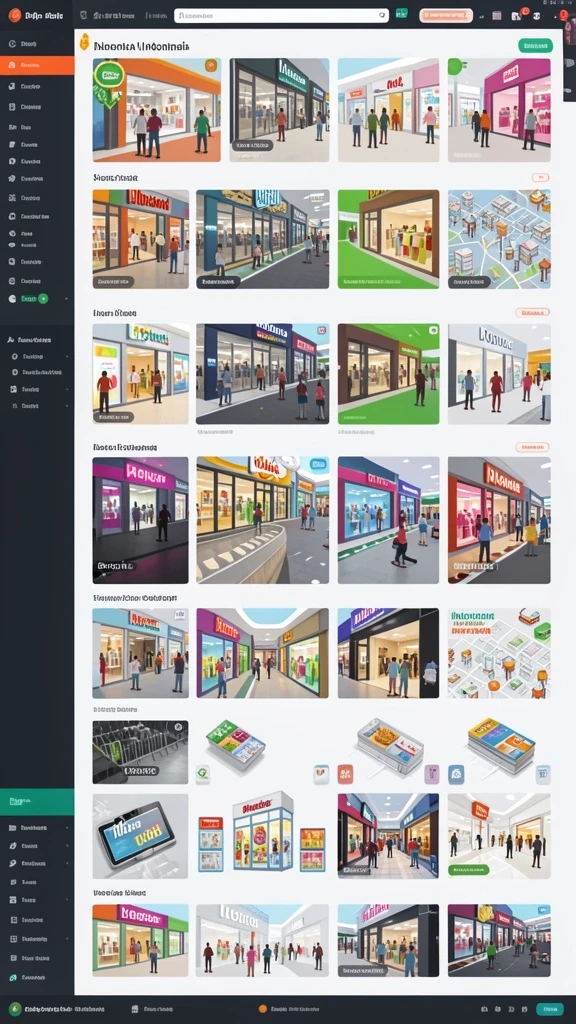Click the green app icon beside the cart thumbnail
This screenshot has width=576, height=1024.
(202, 774)
